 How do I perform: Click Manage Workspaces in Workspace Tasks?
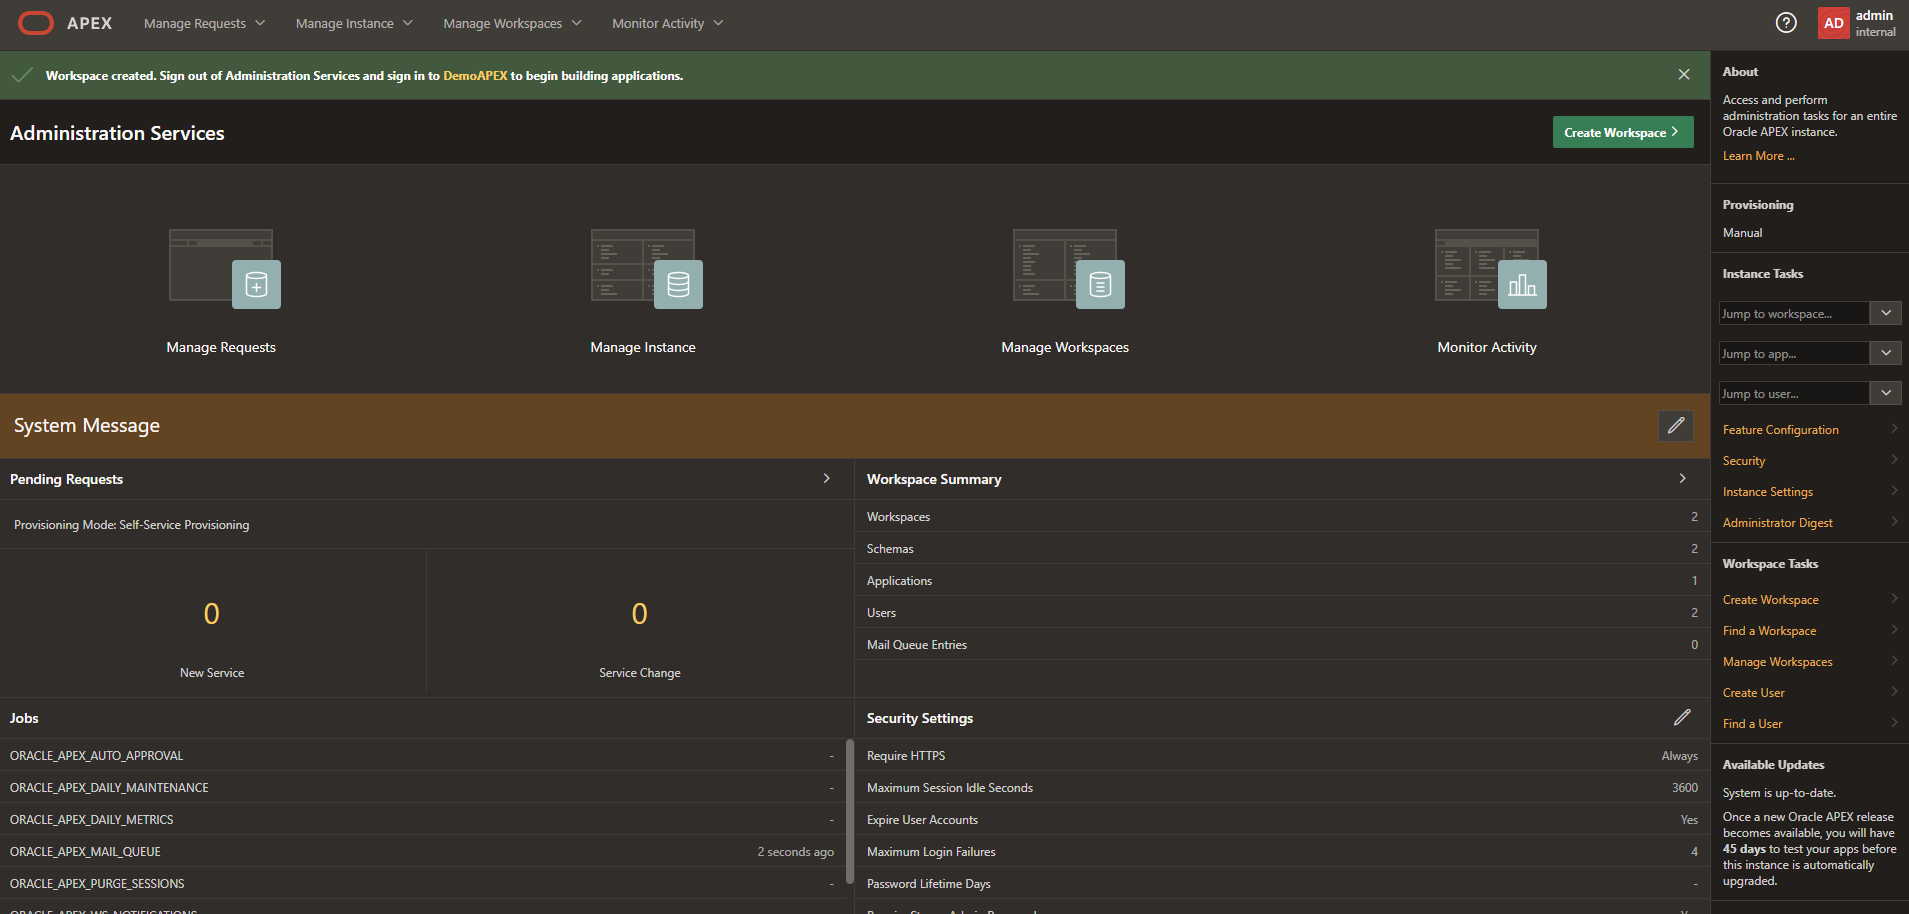(1777, 662)
